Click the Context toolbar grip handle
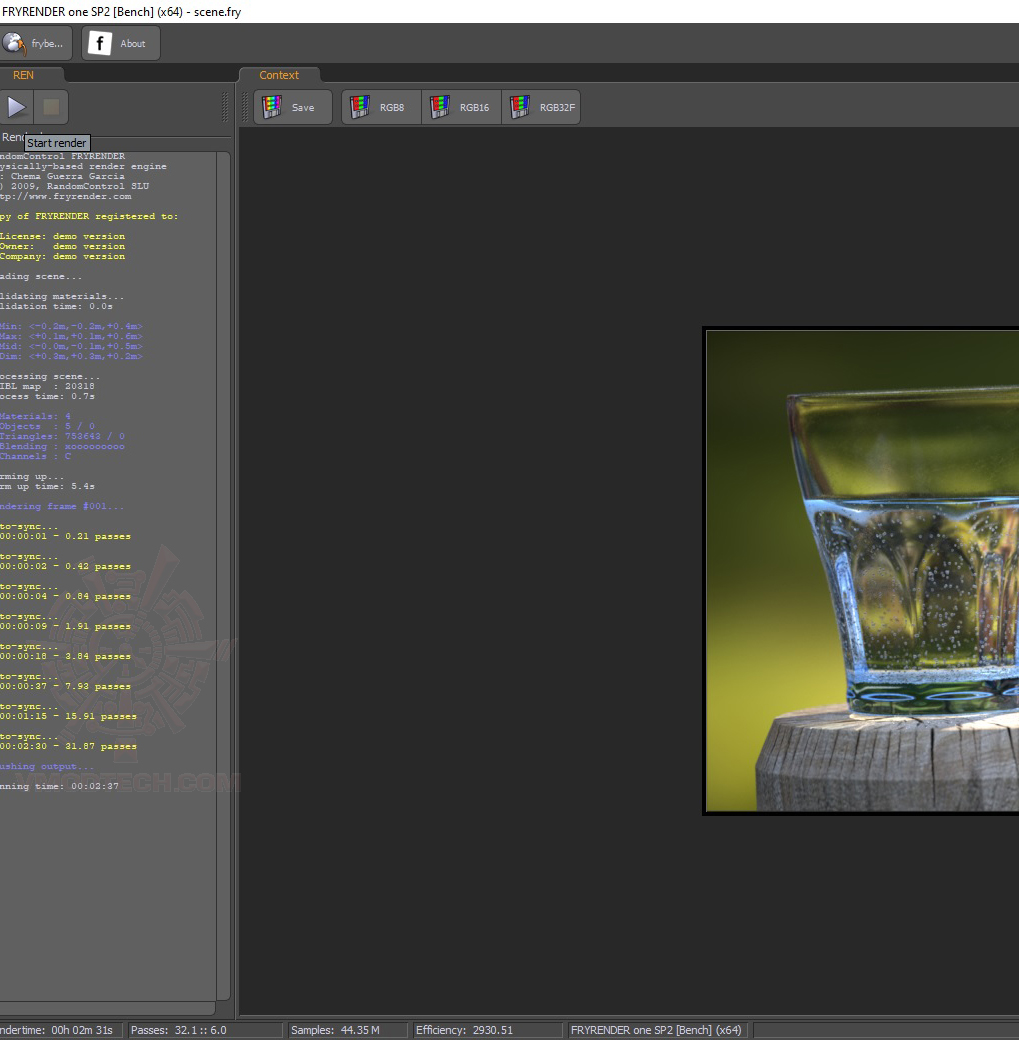Image resolution: width=1019 pixels, height=1040 pixels. coord(245,107)
